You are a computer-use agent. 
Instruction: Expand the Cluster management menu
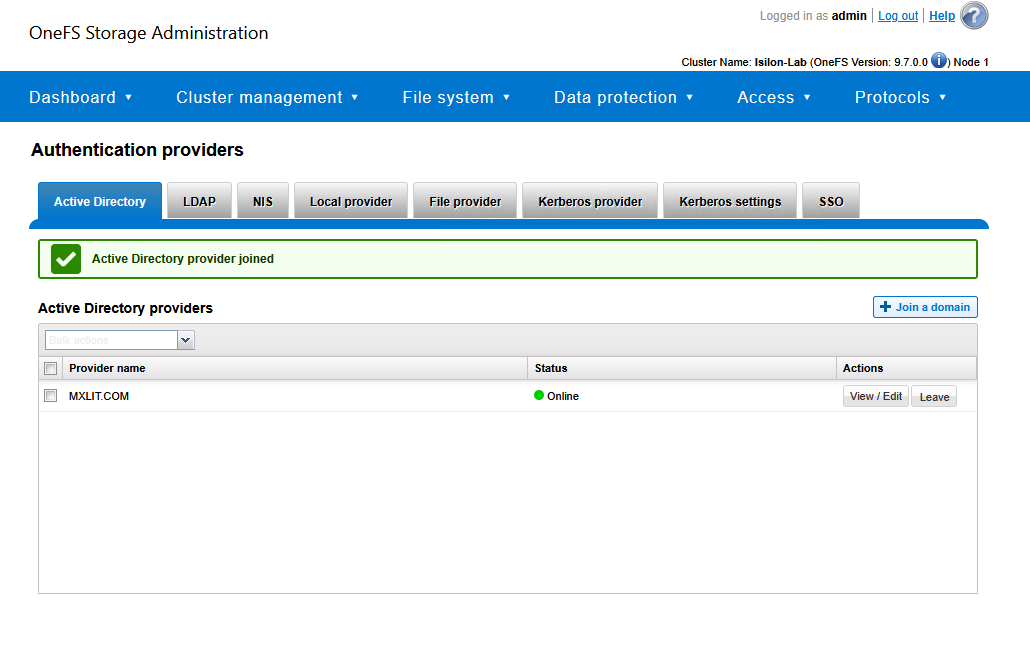point(267,97)
